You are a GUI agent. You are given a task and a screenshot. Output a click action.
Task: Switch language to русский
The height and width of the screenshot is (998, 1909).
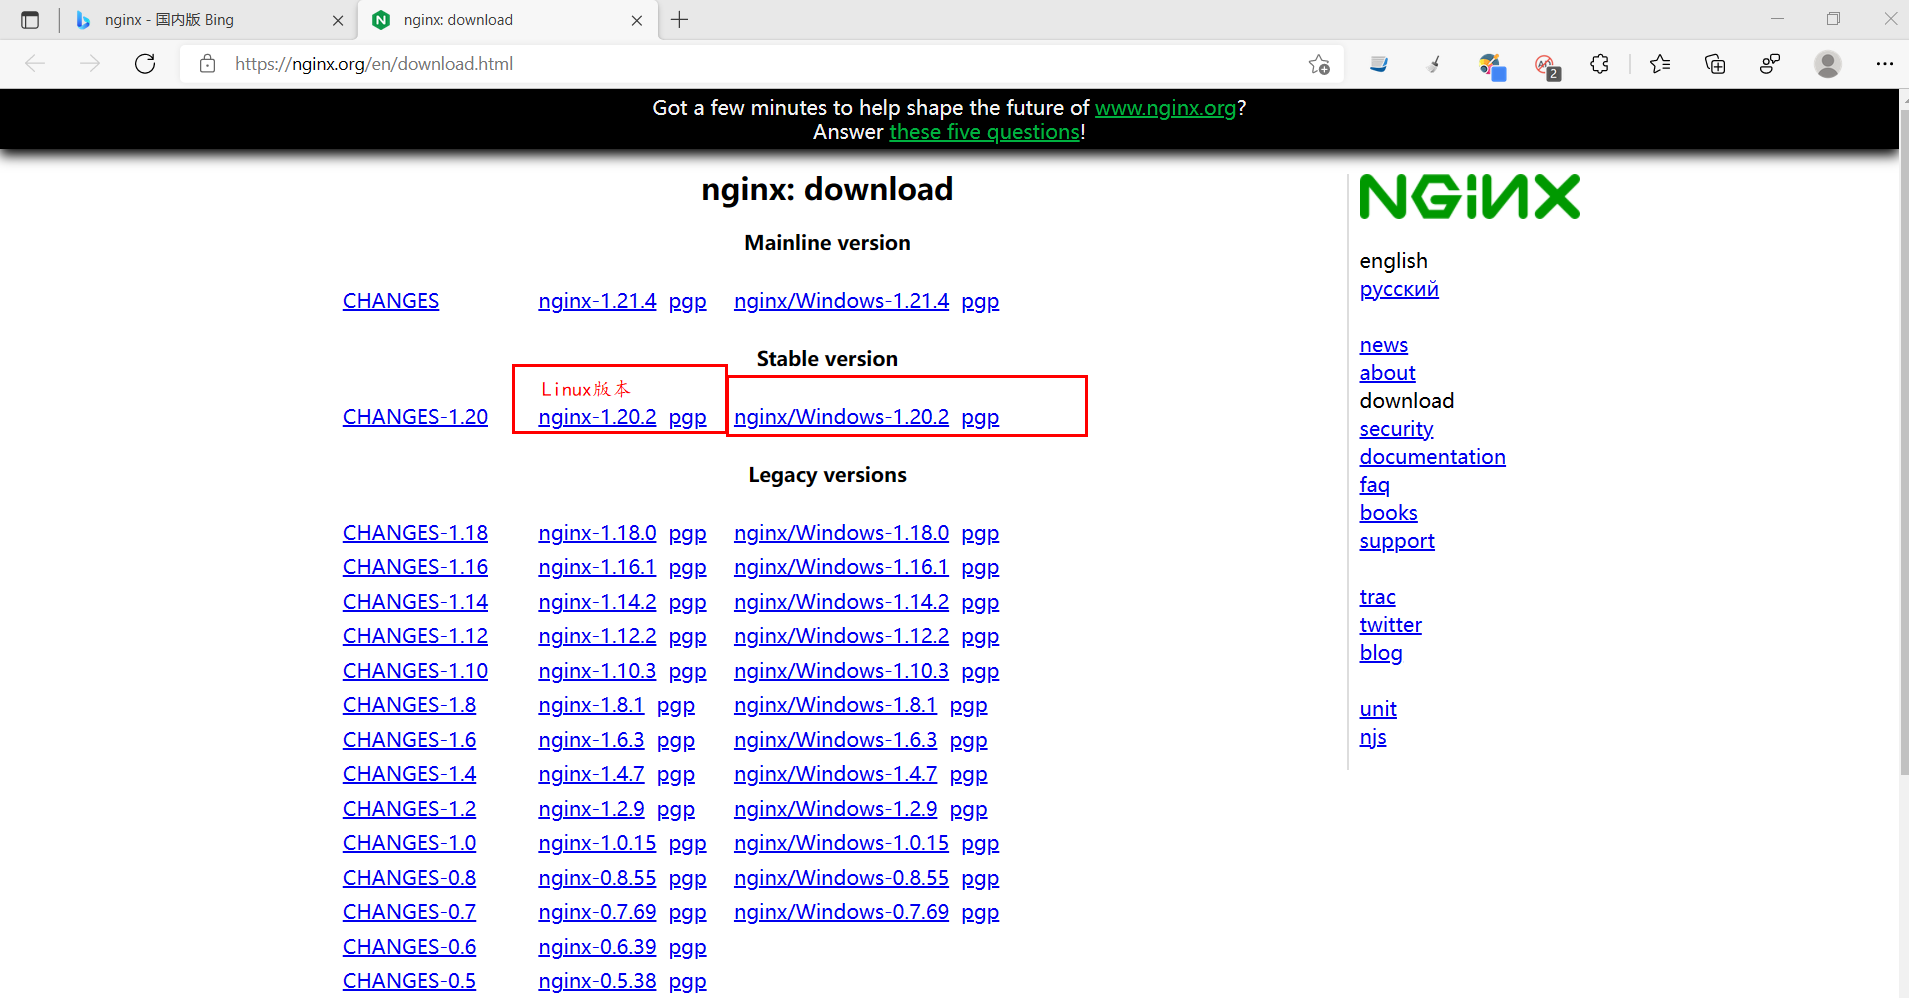click(x=1399, y=289)
